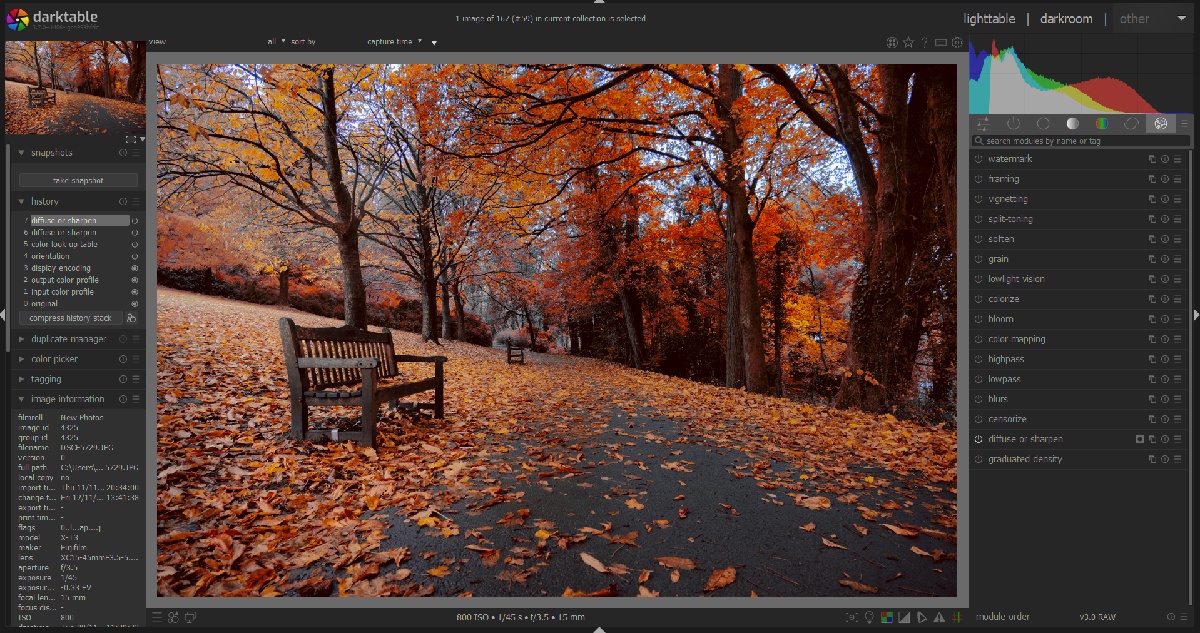Show the color module group tab
This screenshot has width=1200, height=633.
(1101, 123)
